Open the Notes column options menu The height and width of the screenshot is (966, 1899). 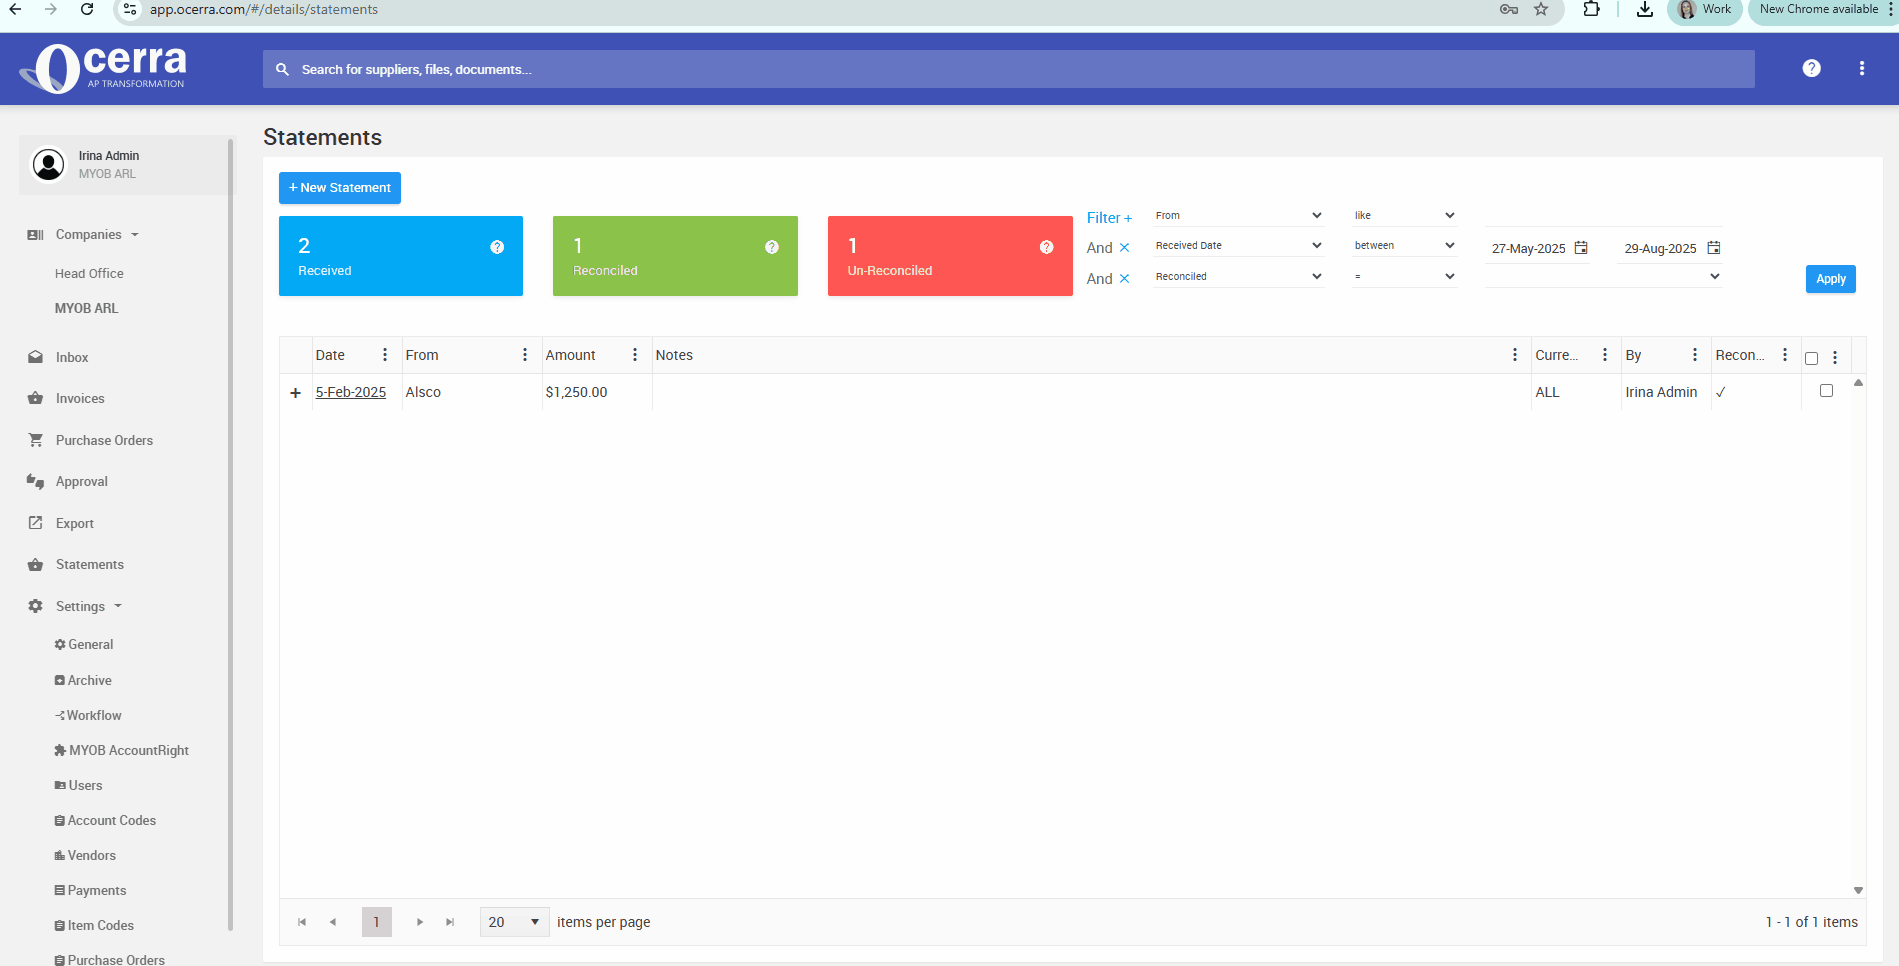1515,355
